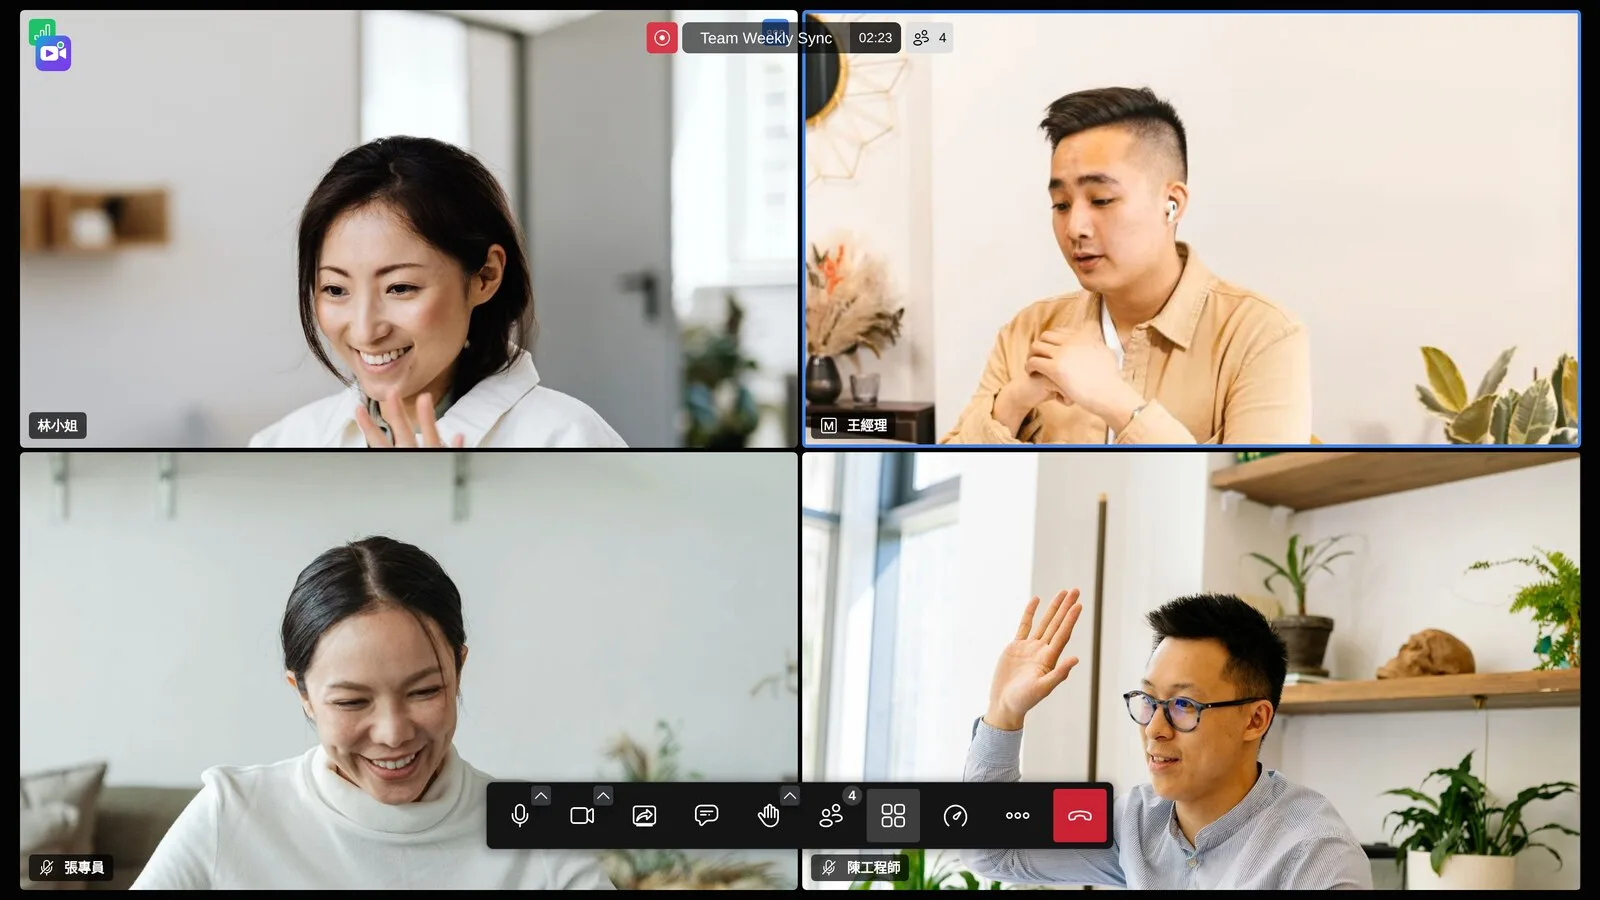Switch grid layout view
Viewport: 1600px width, 900px height.
coord(893,816)
